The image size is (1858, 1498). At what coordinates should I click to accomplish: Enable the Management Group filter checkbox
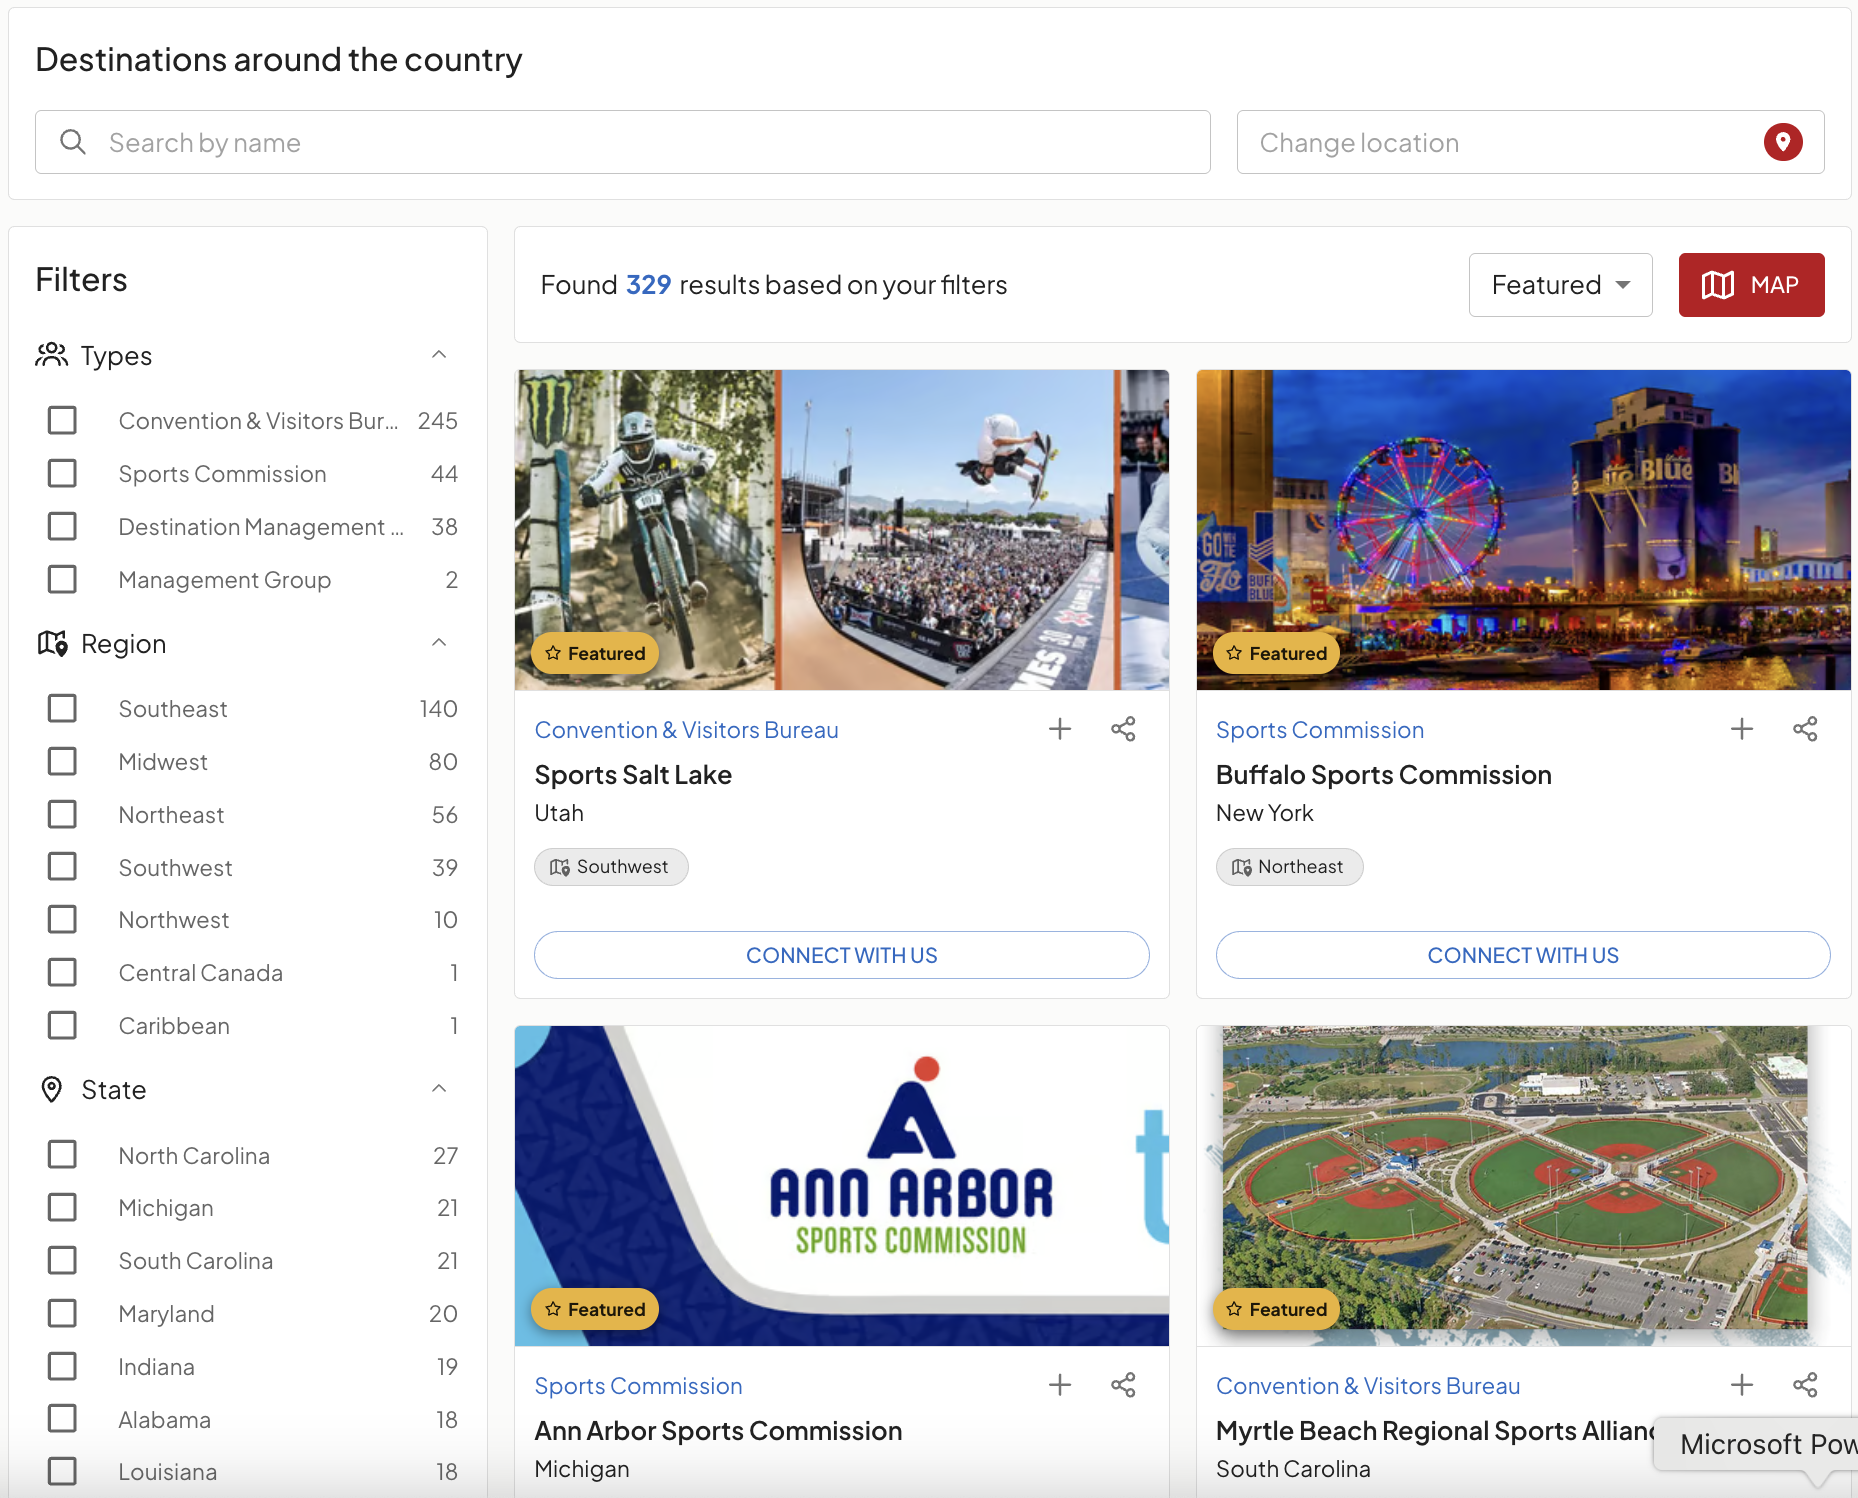(x=62, y=579)
